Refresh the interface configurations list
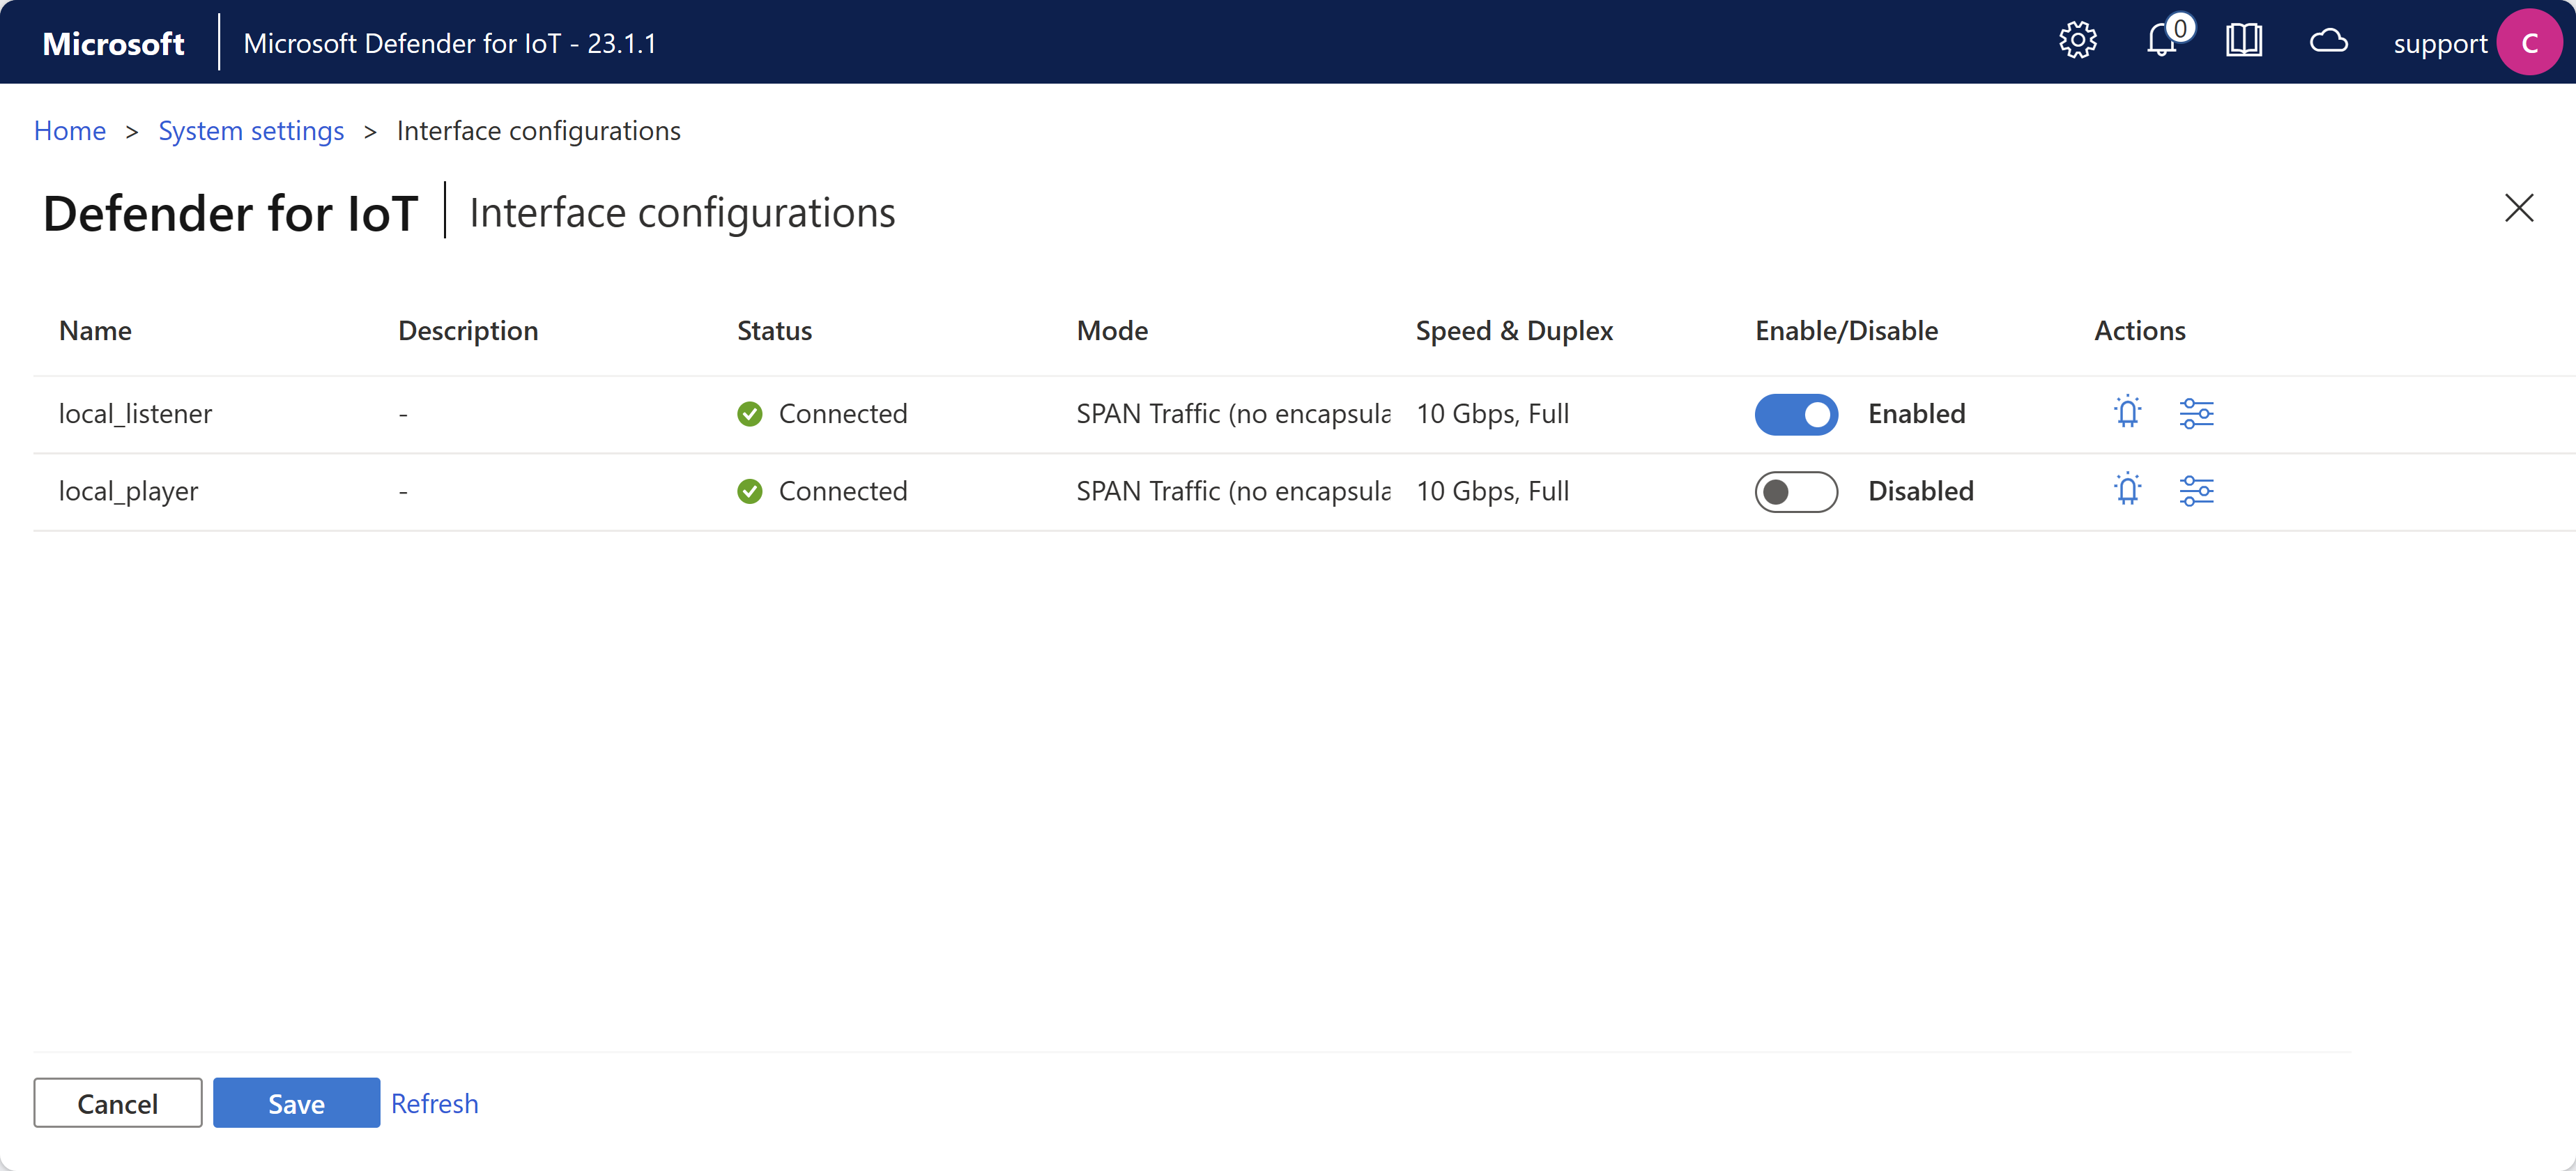 coord(434,1102)
